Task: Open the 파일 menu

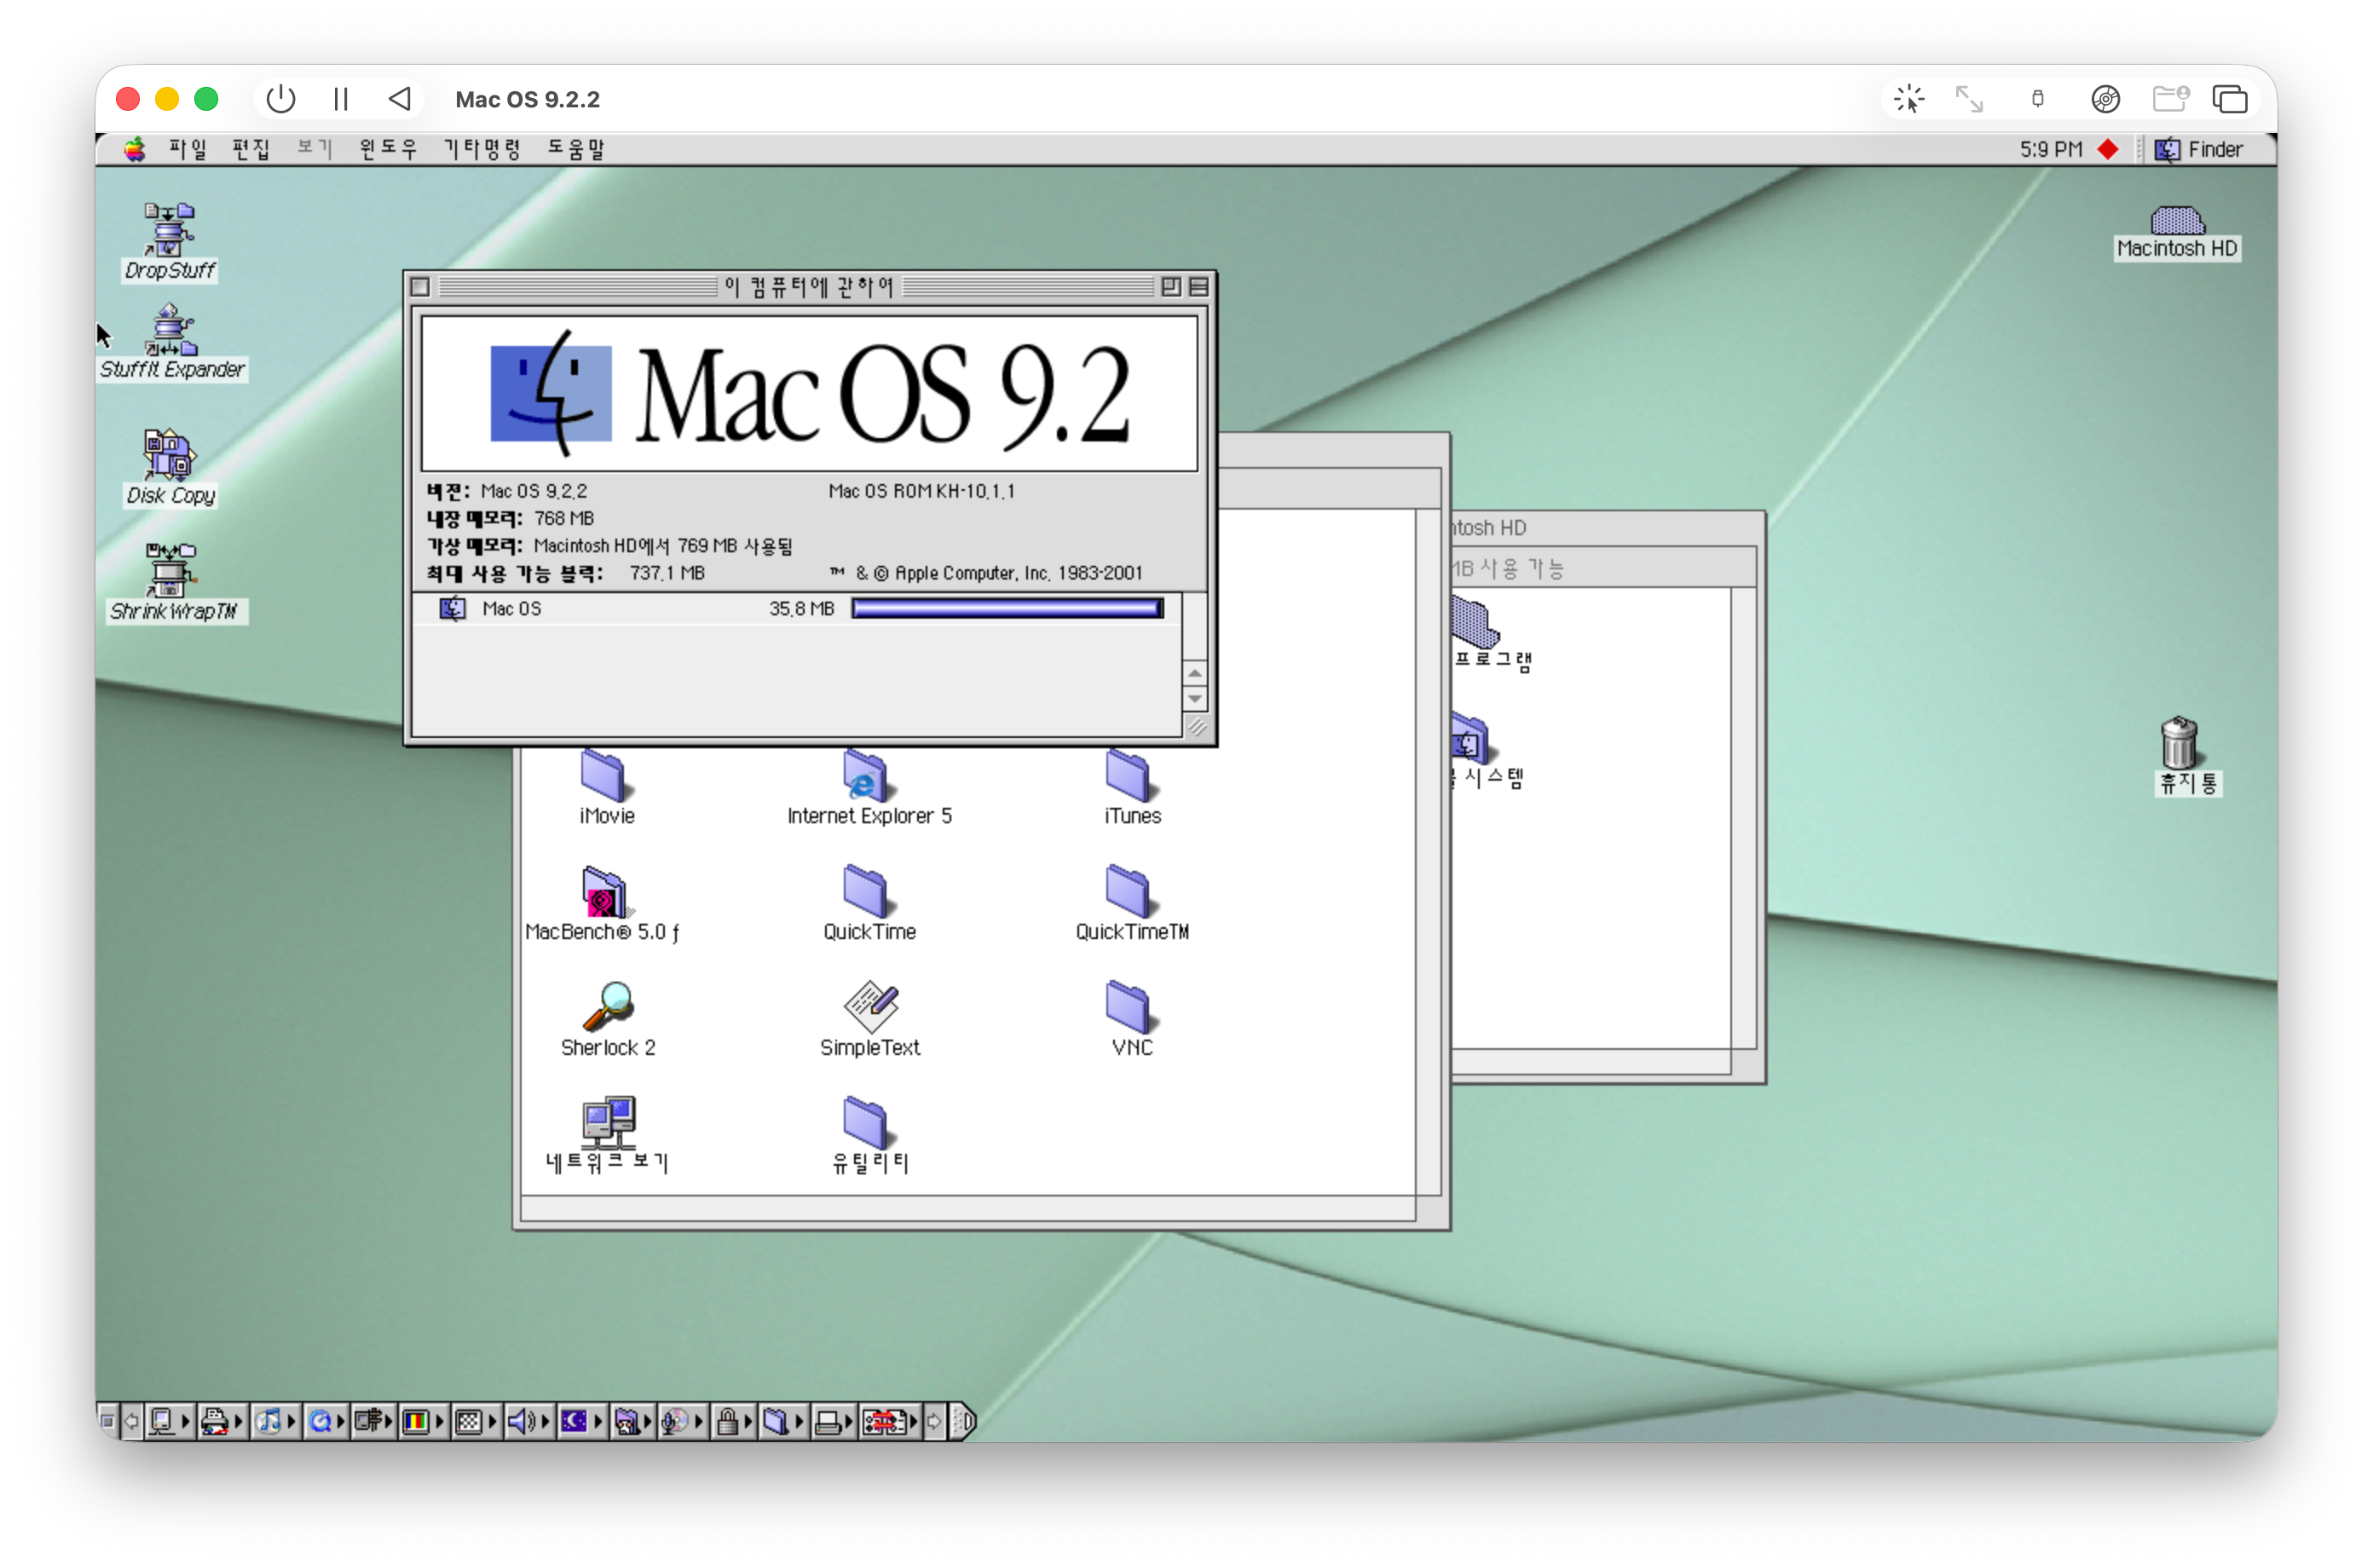Action: 187,149
